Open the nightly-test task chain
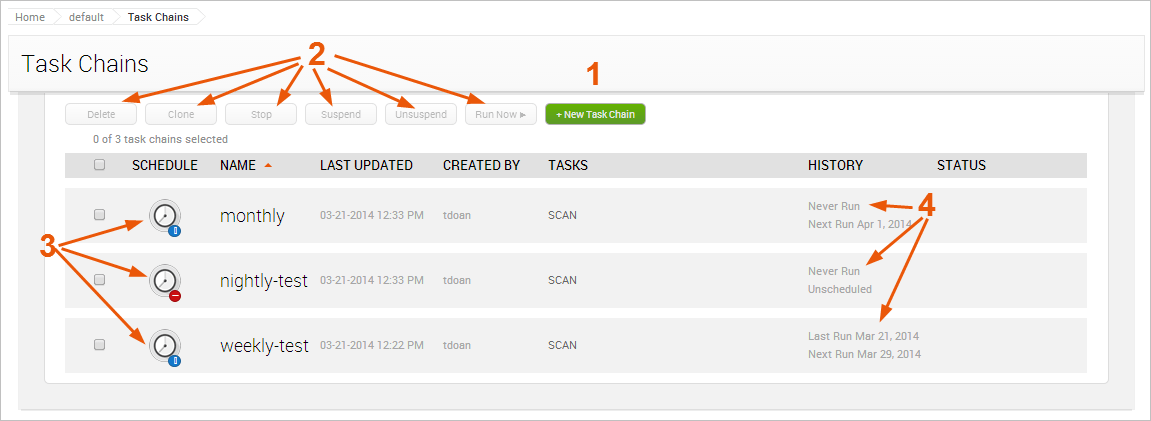Screen dimensions: 1151x421 [263, 281]
